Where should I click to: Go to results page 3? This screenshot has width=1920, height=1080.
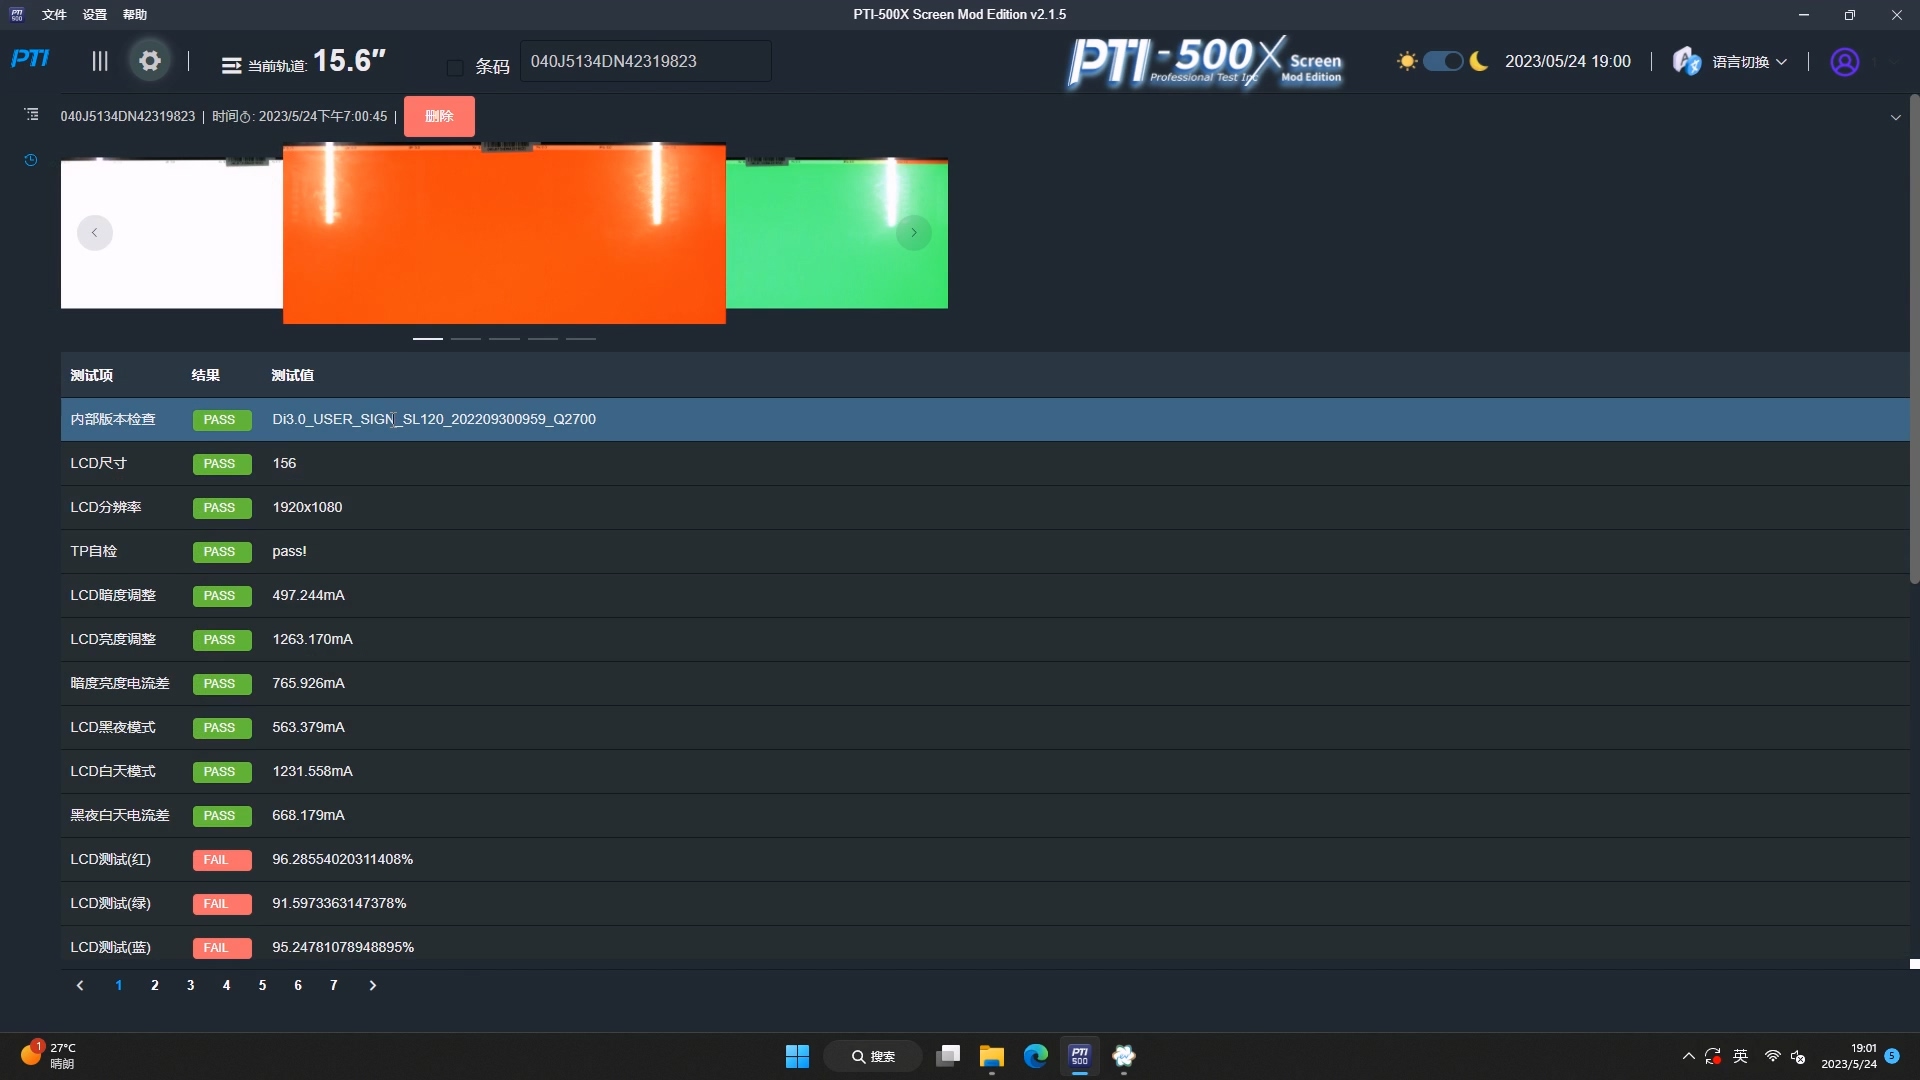coord(190,986)
